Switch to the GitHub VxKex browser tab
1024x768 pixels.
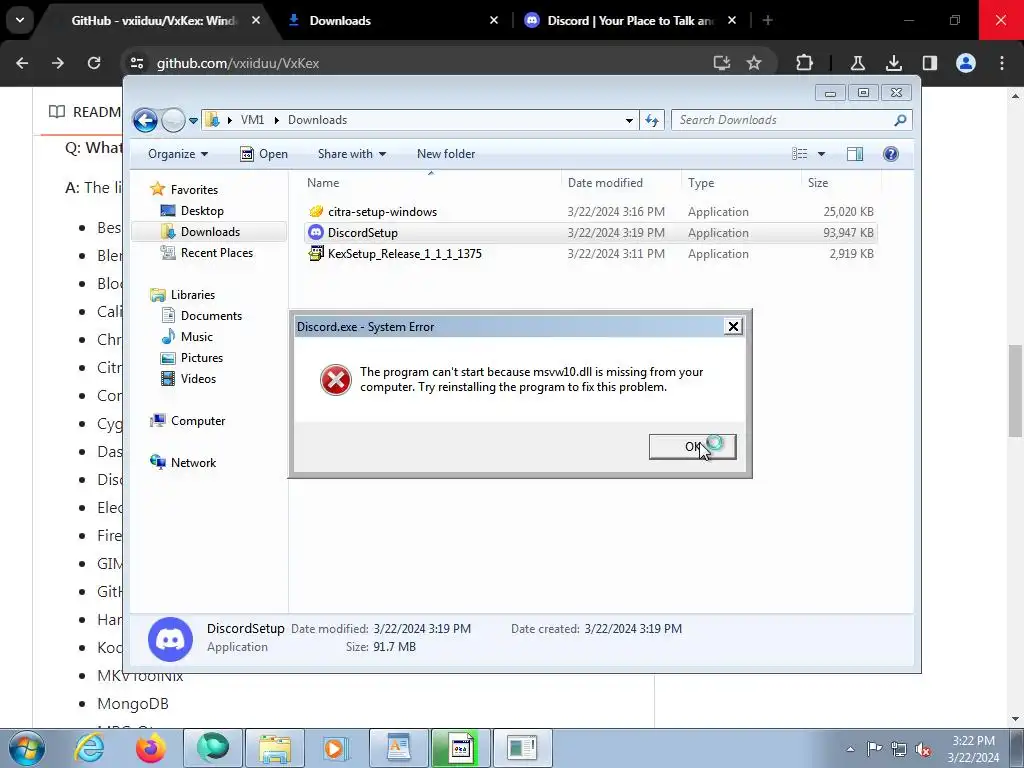(x=154, y=21)
